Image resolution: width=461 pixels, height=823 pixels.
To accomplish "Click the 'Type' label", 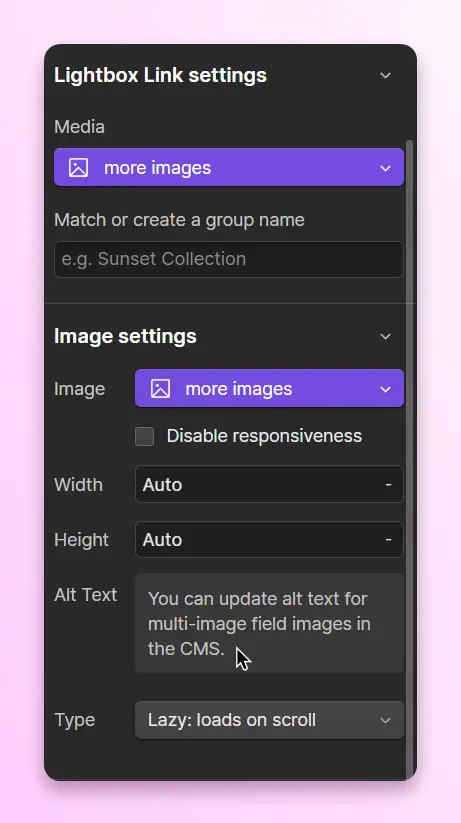I will point(75,720).
